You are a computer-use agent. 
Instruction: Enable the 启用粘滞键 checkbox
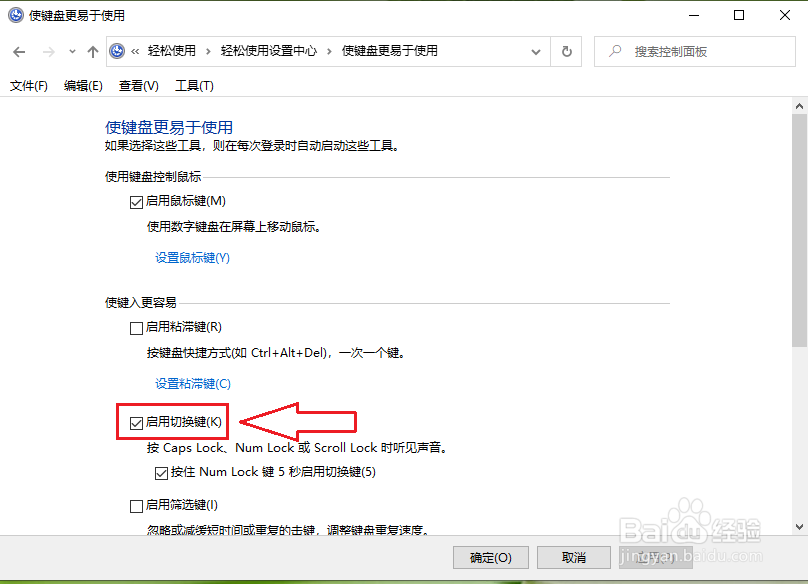coord(136,327)
